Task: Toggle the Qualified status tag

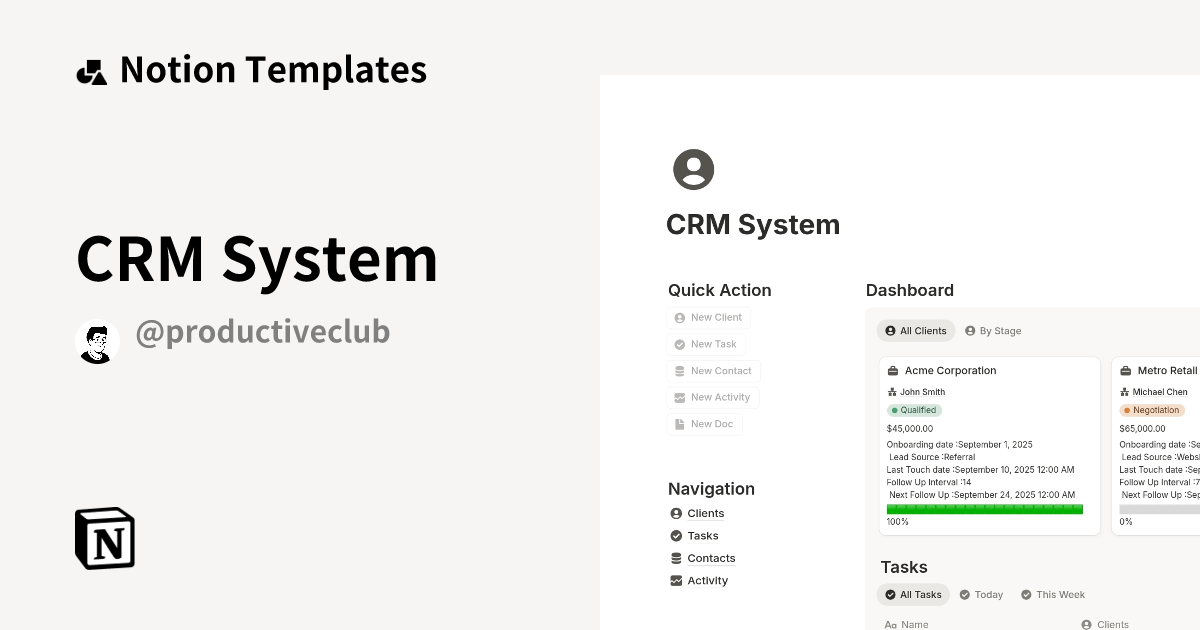Action: coord(914,410)
